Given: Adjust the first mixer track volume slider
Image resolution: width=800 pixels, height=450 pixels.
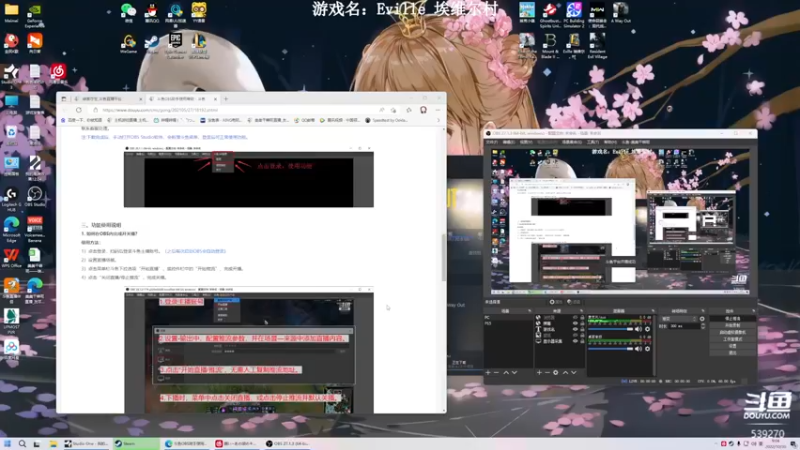Looking at the screenshot, I should pos(610,329).
